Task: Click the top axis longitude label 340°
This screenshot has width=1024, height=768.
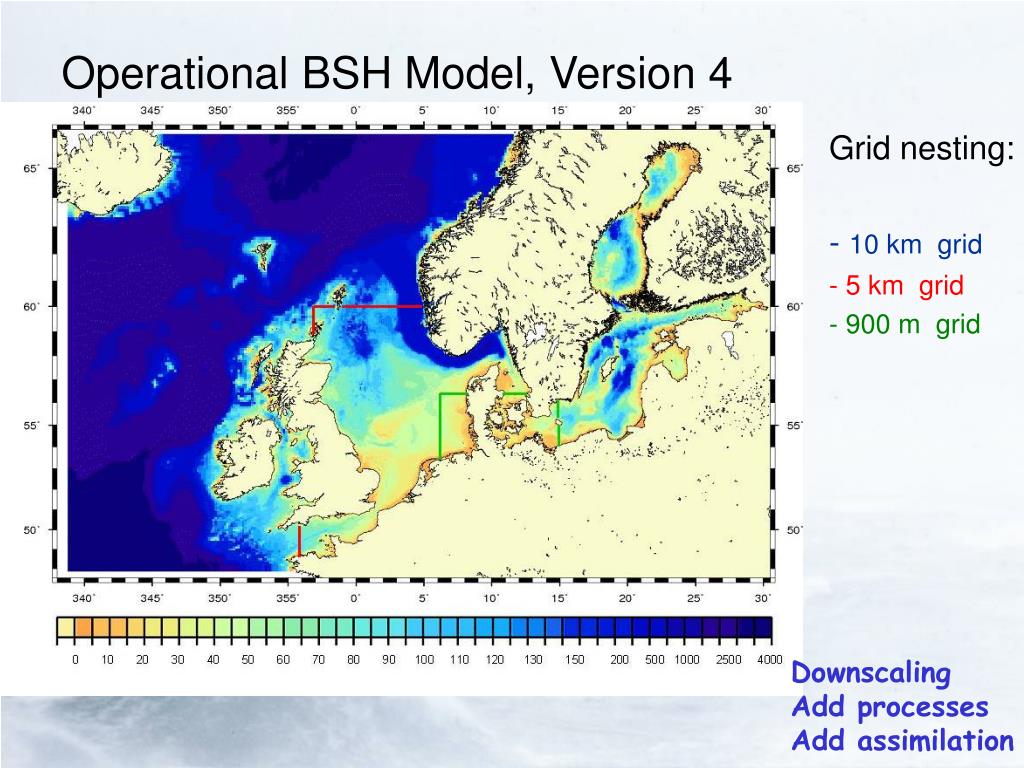Action: click(83, 110)
